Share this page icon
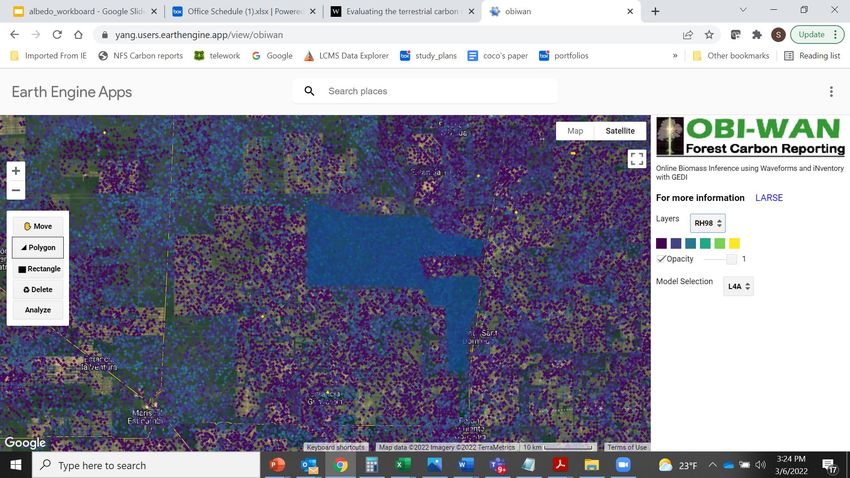The width and height of the screenshot is (850, 478). click(687, 35)
